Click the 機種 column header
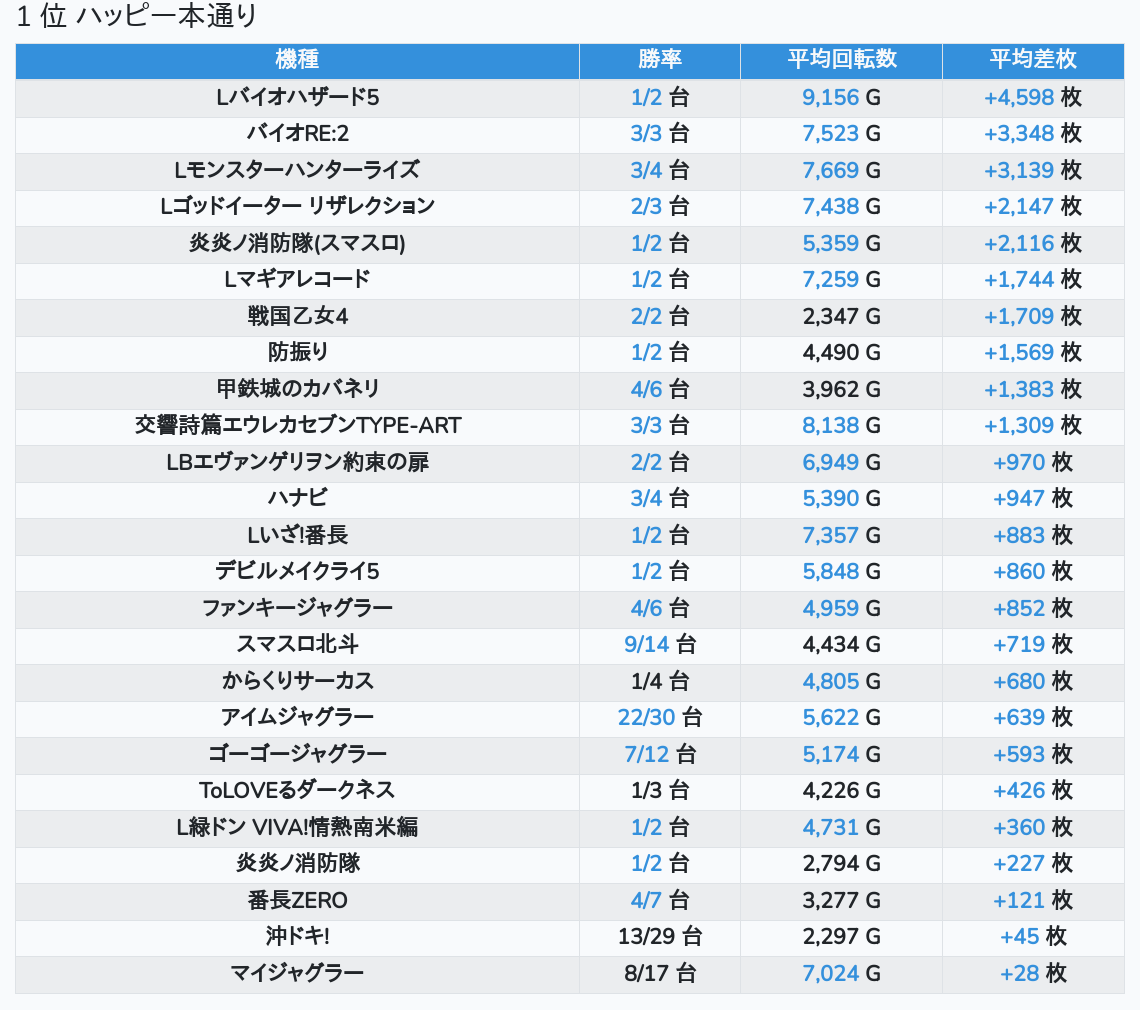The width and height of the screenshot is (1140, 1010). click(x=297, y=60)
